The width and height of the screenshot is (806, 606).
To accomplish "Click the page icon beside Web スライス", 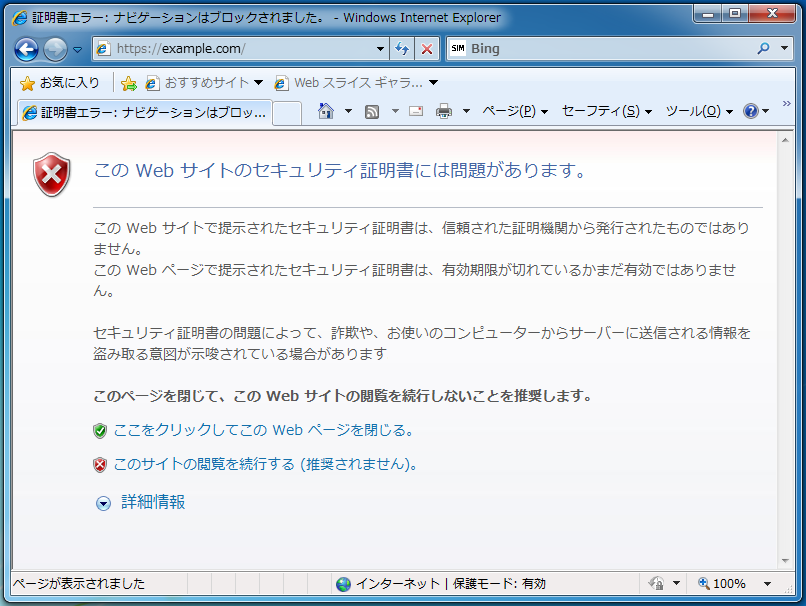I will pos(281,83).
